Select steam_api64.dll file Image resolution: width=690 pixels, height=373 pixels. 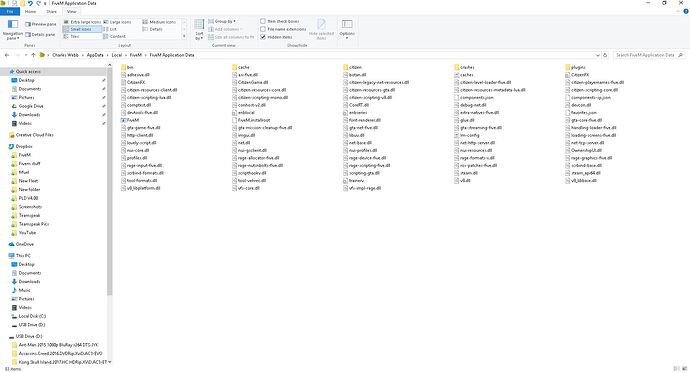click(583, 173)
